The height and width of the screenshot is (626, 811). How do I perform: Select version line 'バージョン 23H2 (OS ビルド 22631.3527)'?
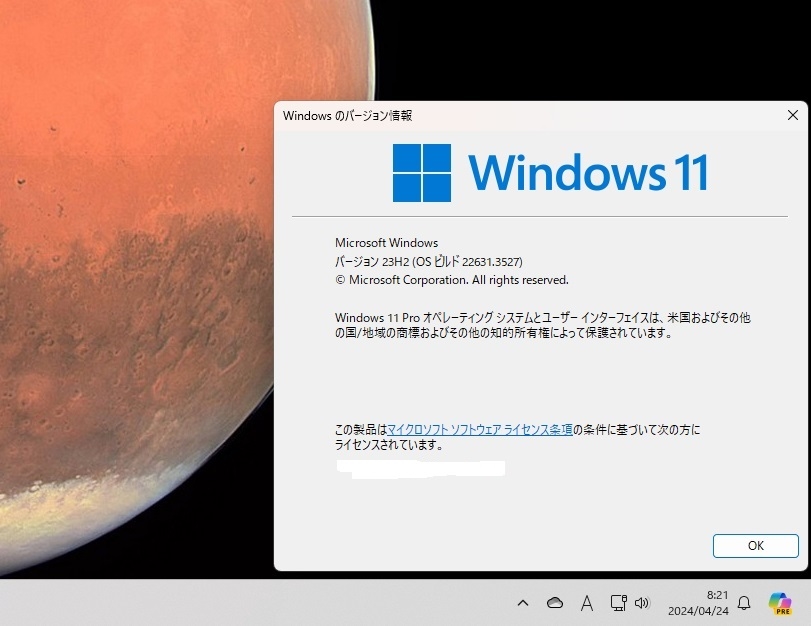click(x=428, y=261)
